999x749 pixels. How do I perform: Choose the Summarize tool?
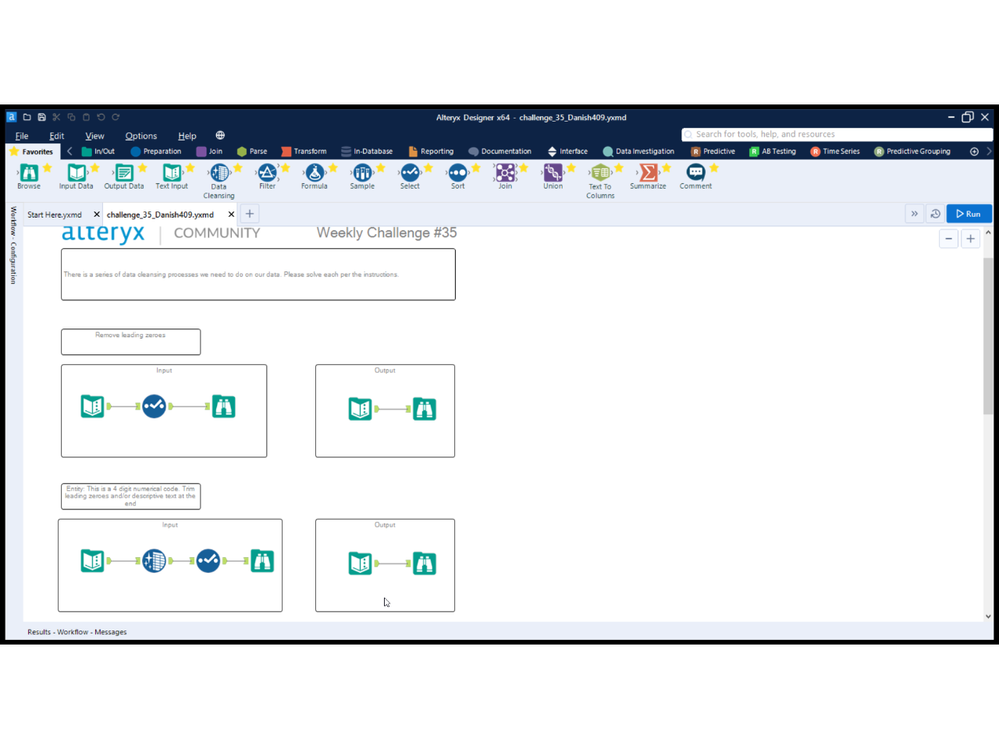click(648, 176)
